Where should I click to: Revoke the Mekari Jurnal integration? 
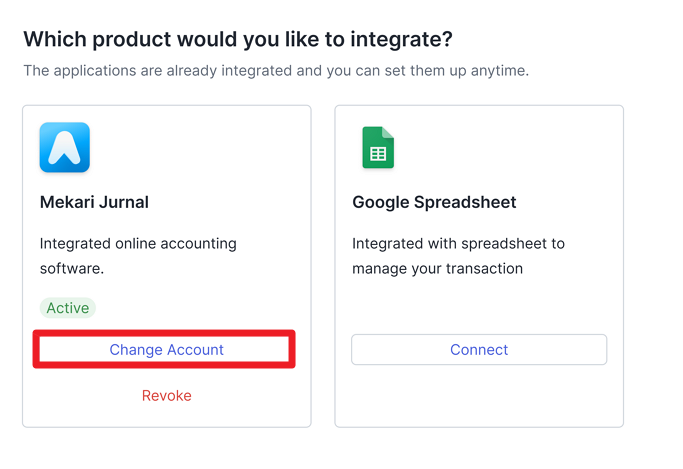point(167,395)
